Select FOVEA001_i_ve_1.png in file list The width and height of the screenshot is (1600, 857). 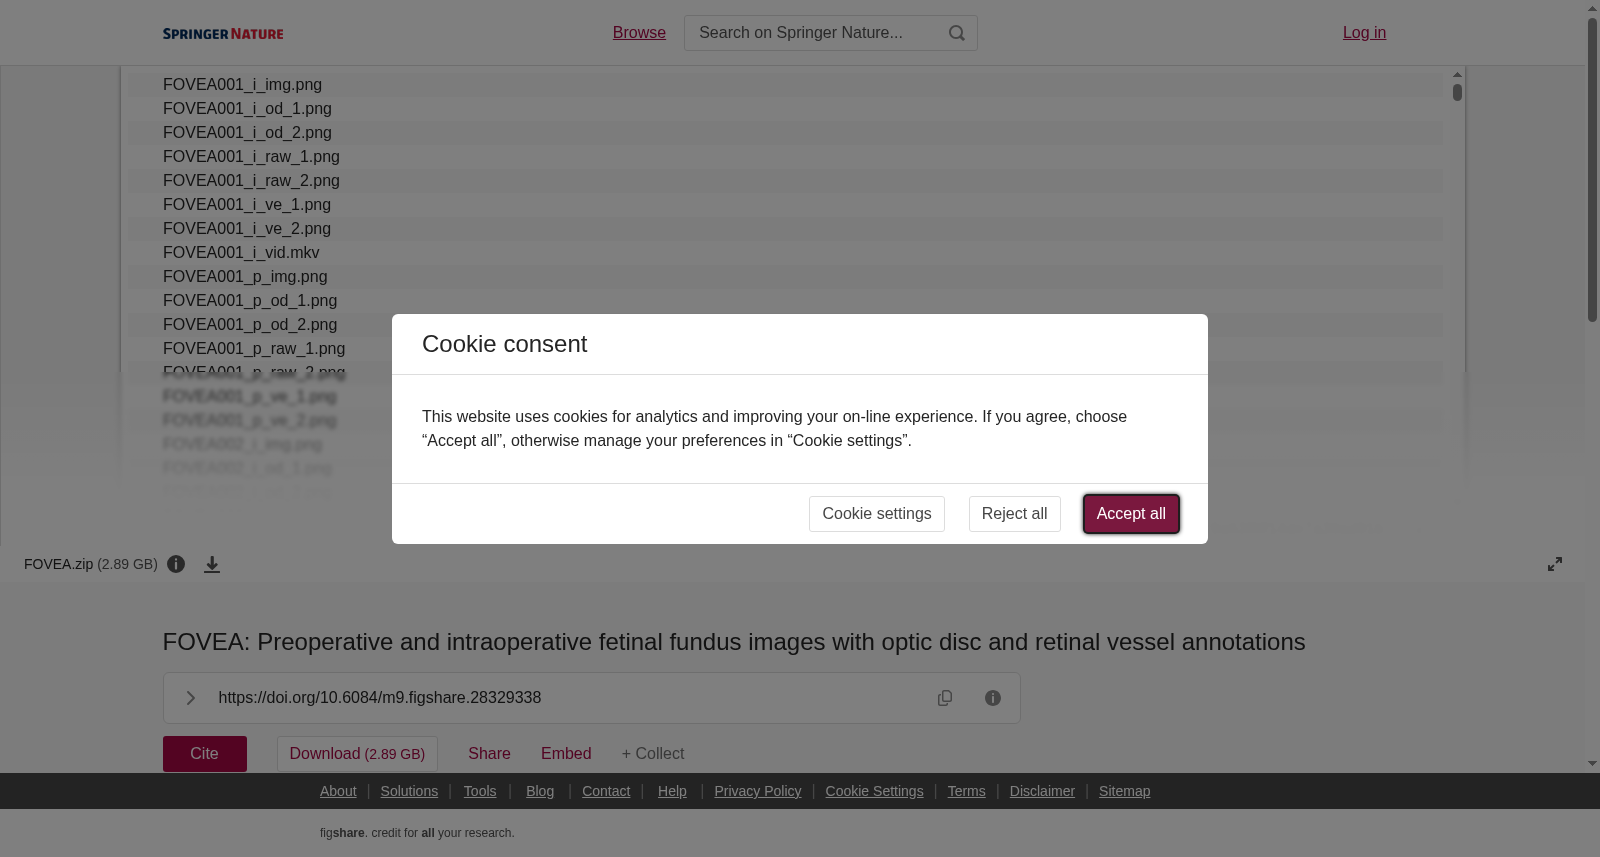pyautogui.click(x=785, y=205)
